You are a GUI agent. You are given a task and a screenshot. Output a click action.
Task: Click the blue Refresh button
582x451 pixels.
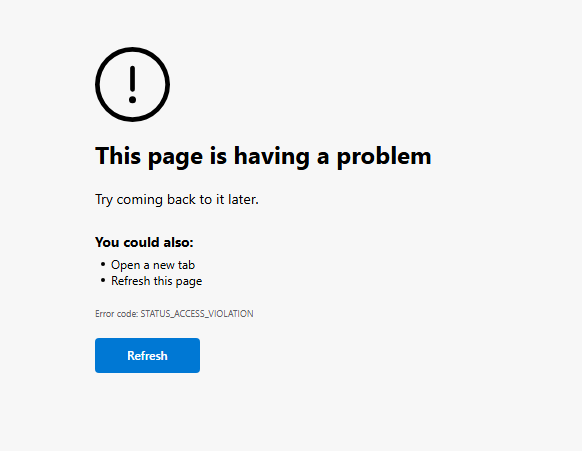pos(147,355)
